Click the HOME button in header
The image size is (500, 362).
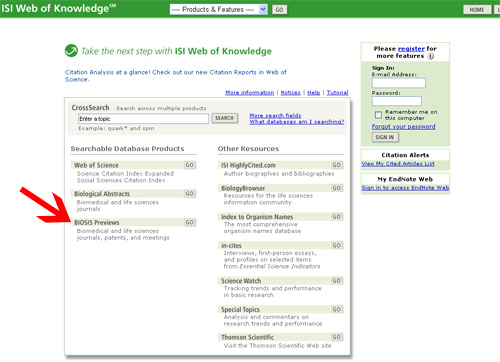pyautogui.click(x=477, y=10)
